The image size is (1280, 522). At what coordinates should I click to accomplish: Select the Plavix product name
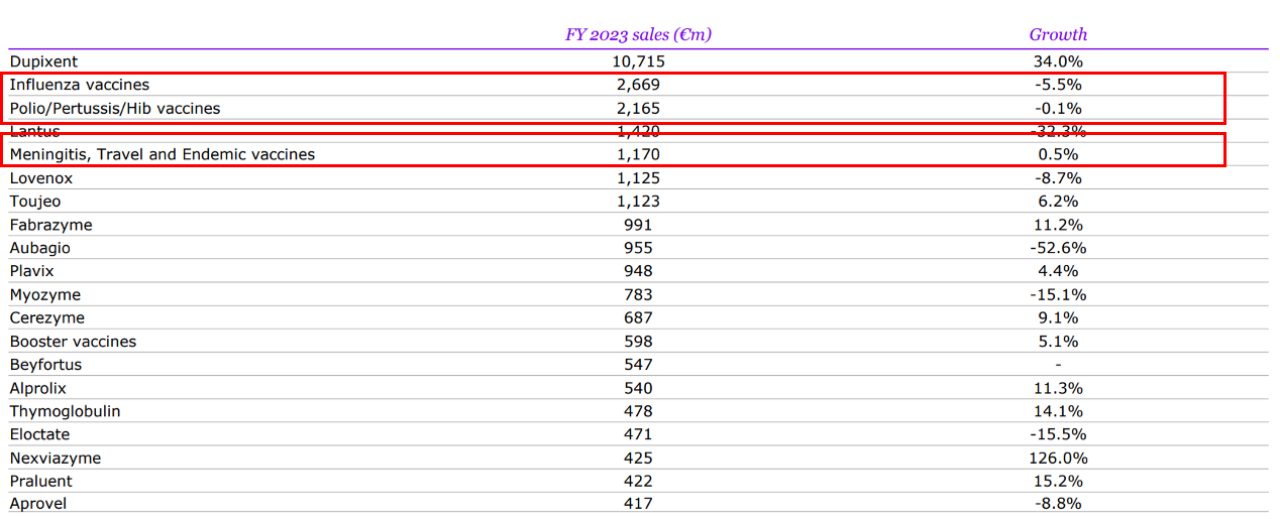click(x=33, y=271)
